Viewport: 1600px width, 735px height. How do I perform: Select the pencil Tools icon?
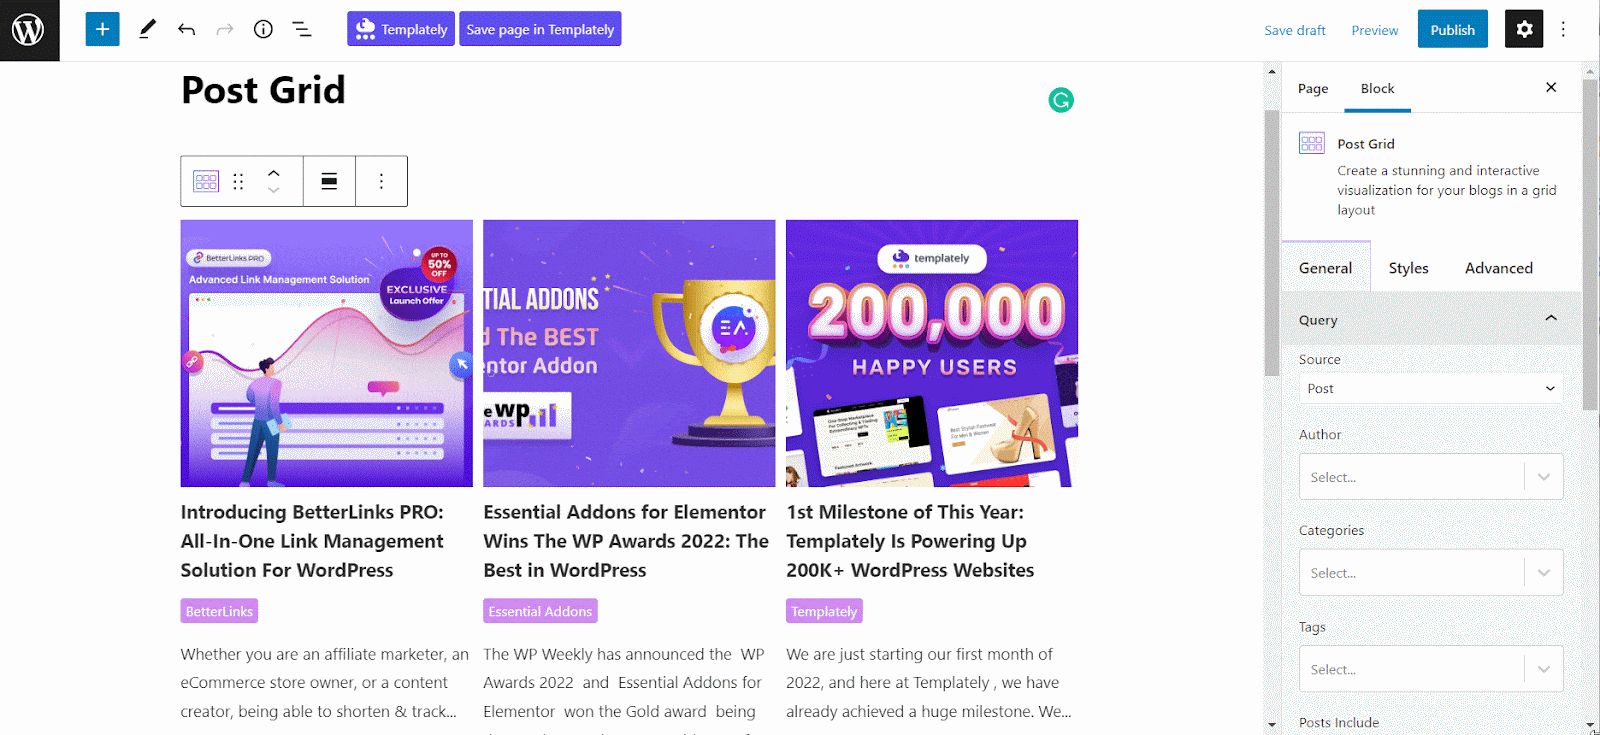tap(147, 29)
